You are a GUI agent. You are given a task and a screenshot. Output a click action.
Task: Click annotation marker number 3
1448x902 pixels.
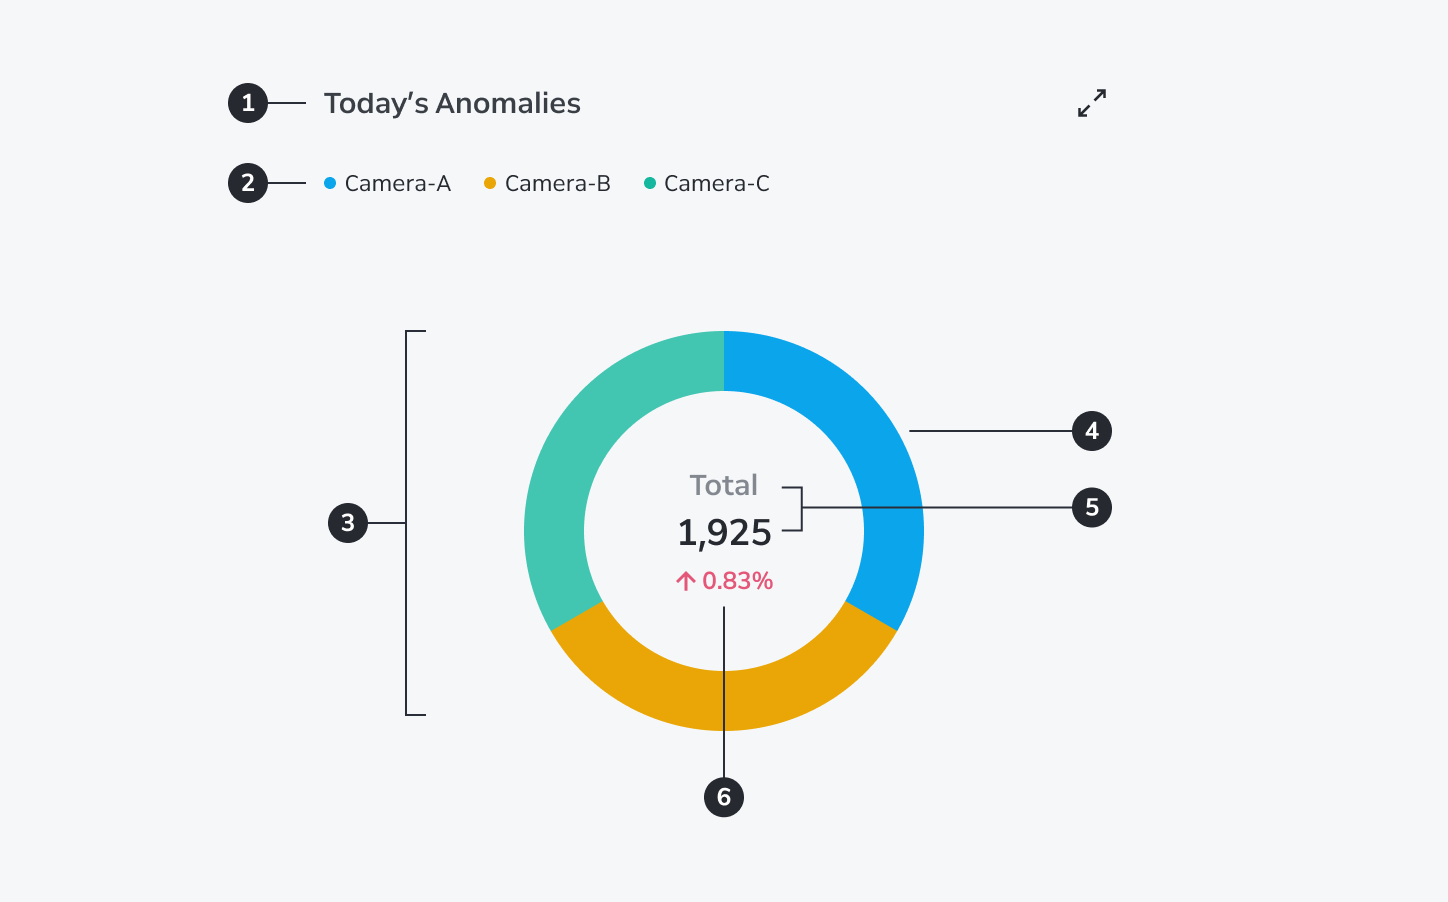tap(348, 523)
